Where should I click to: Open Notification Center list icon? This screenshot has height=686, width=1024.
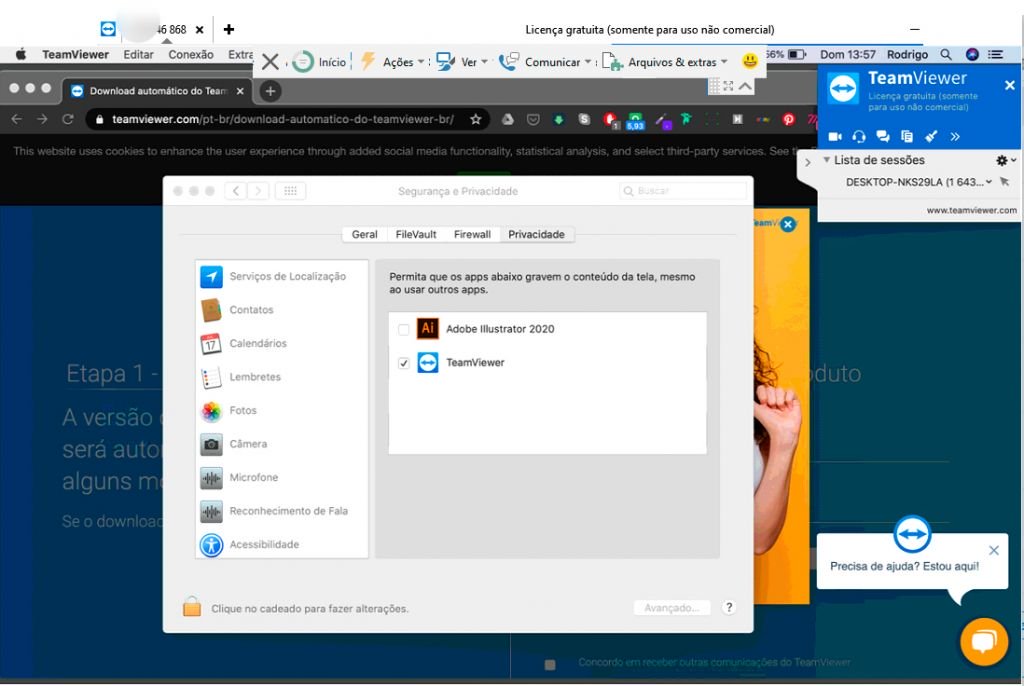click(x=995, y=54)
